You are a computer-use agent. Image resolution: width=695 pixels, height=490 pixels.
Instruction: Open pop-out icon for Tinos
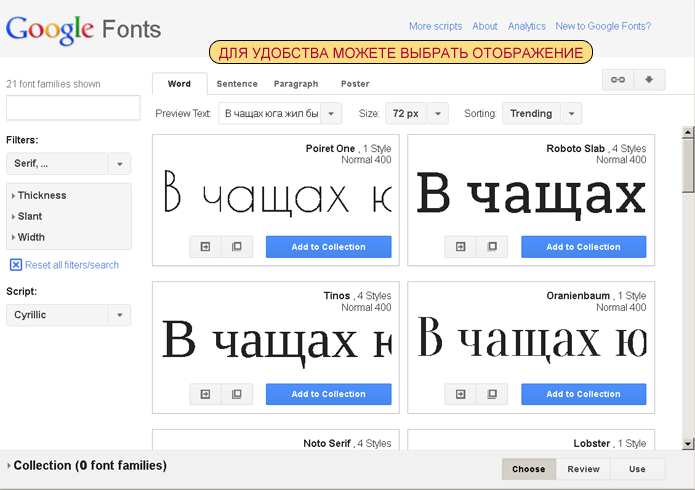(x=237, y=394)
